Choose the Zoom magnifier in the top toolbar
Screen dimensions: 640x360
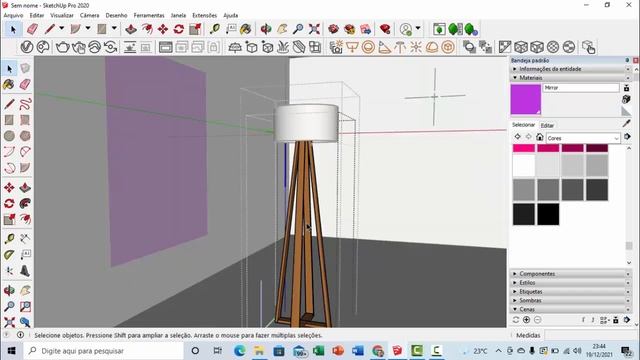click(298, 29)
